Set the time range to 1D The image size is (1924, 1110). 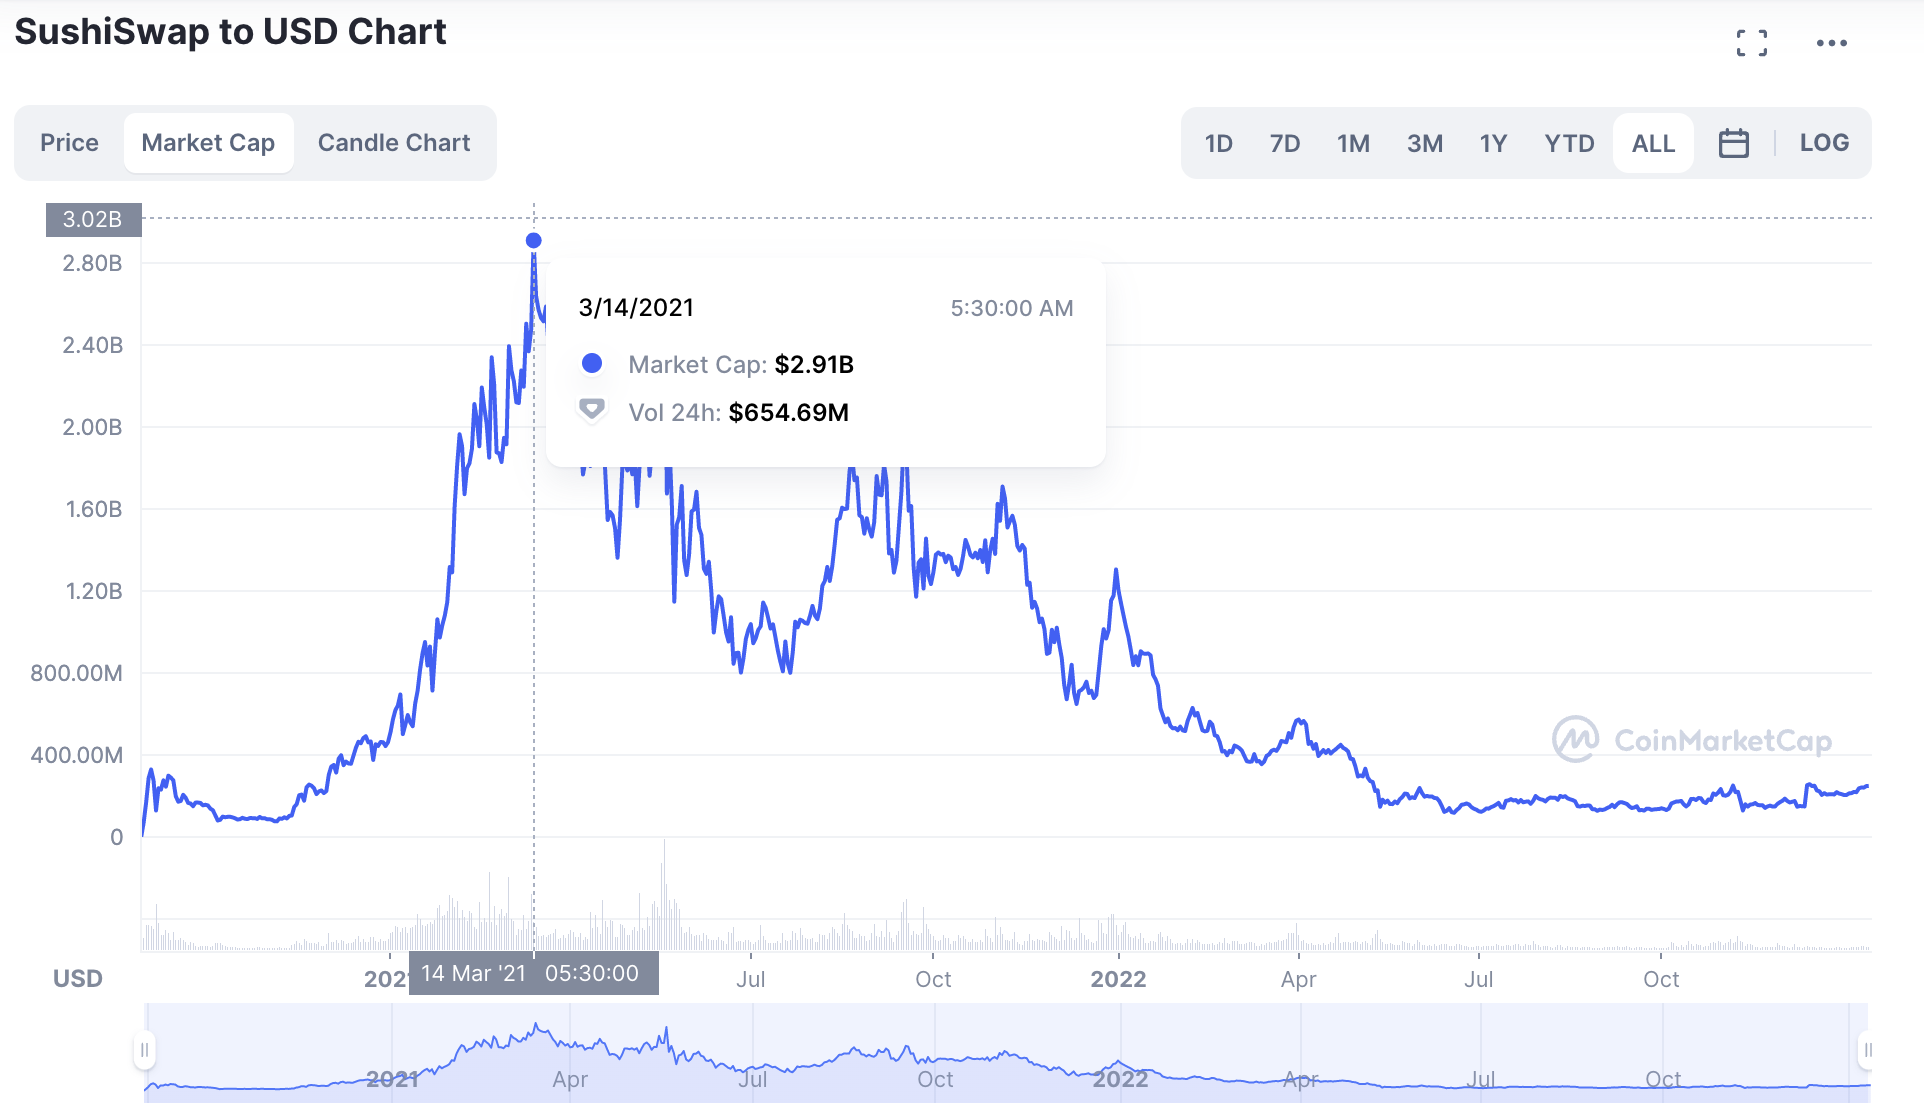tap(1218, 143)
